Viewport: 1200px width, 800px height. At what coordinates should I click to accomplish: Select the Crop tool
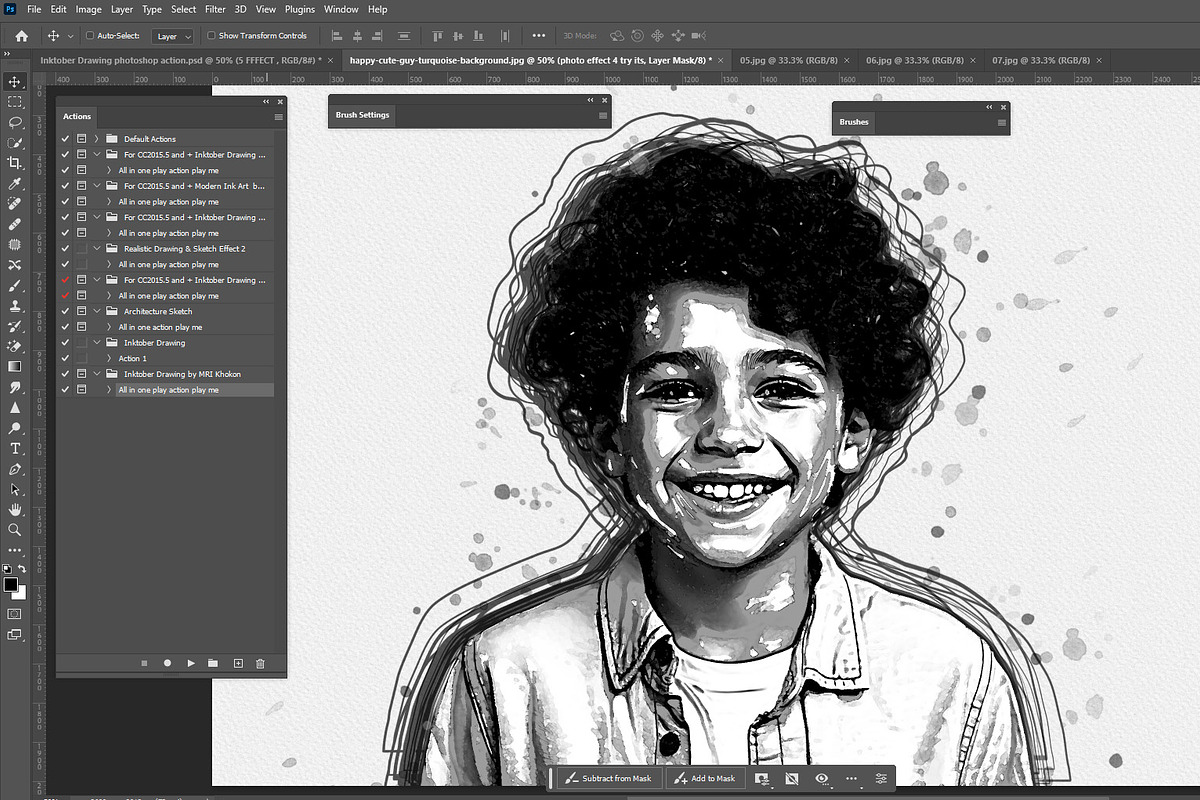[15, 162]
